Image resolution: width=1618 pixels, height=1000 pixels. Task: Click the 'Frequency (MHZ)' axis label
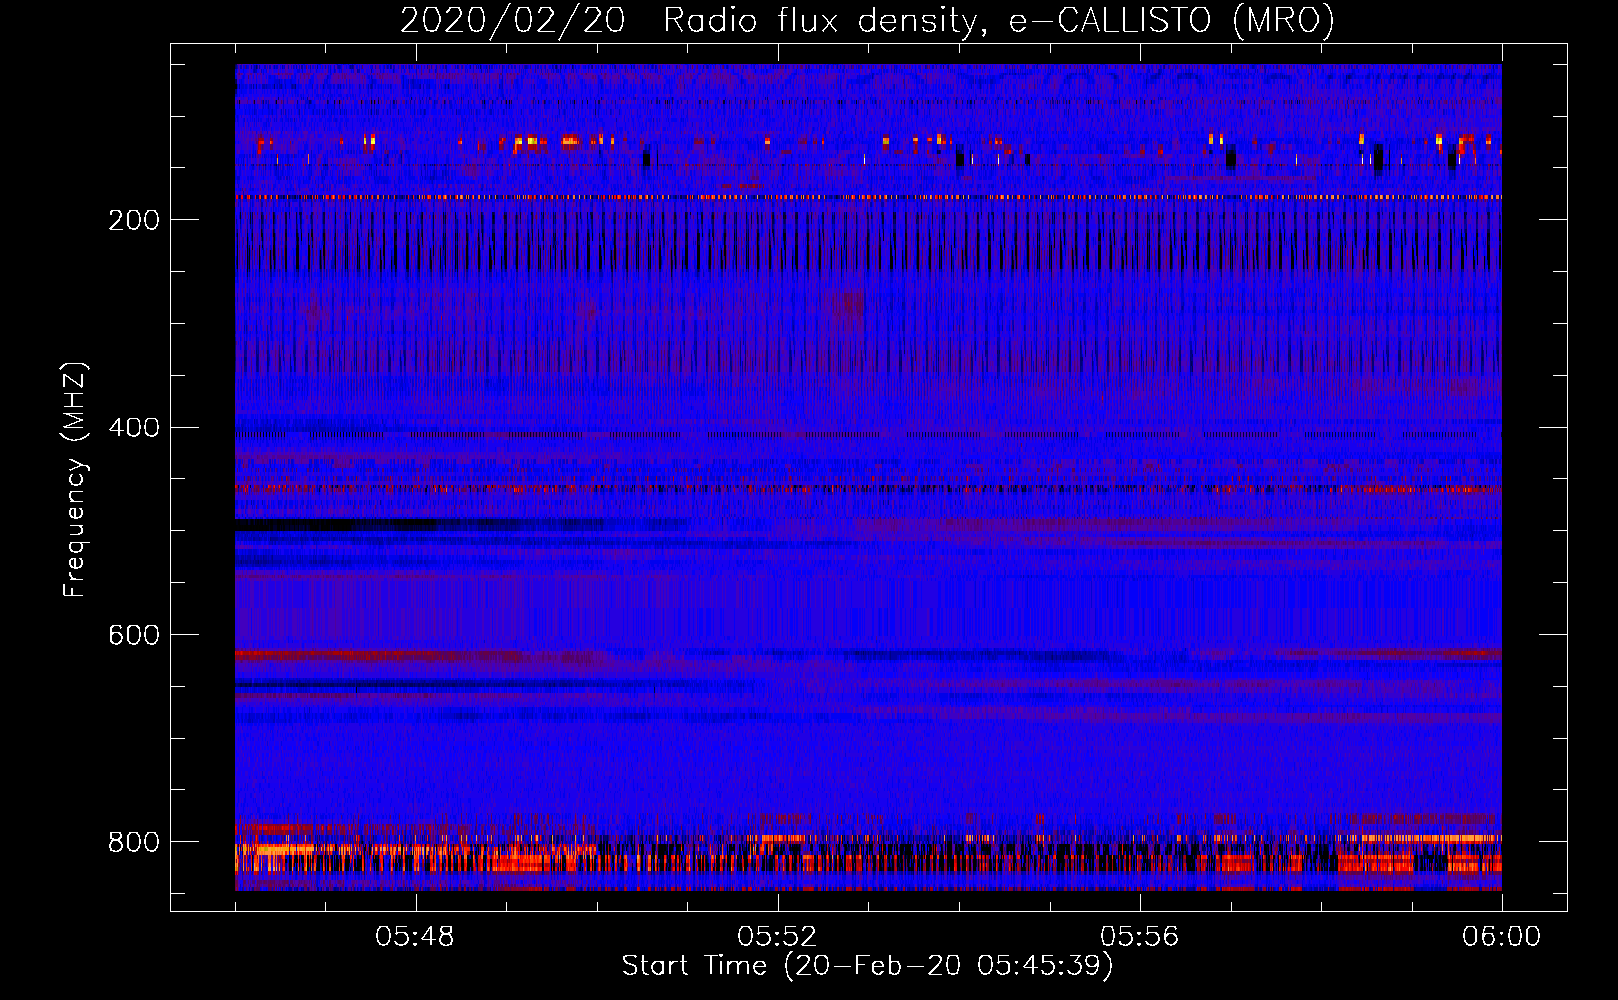pyautogui.click(x=75, y=479)
